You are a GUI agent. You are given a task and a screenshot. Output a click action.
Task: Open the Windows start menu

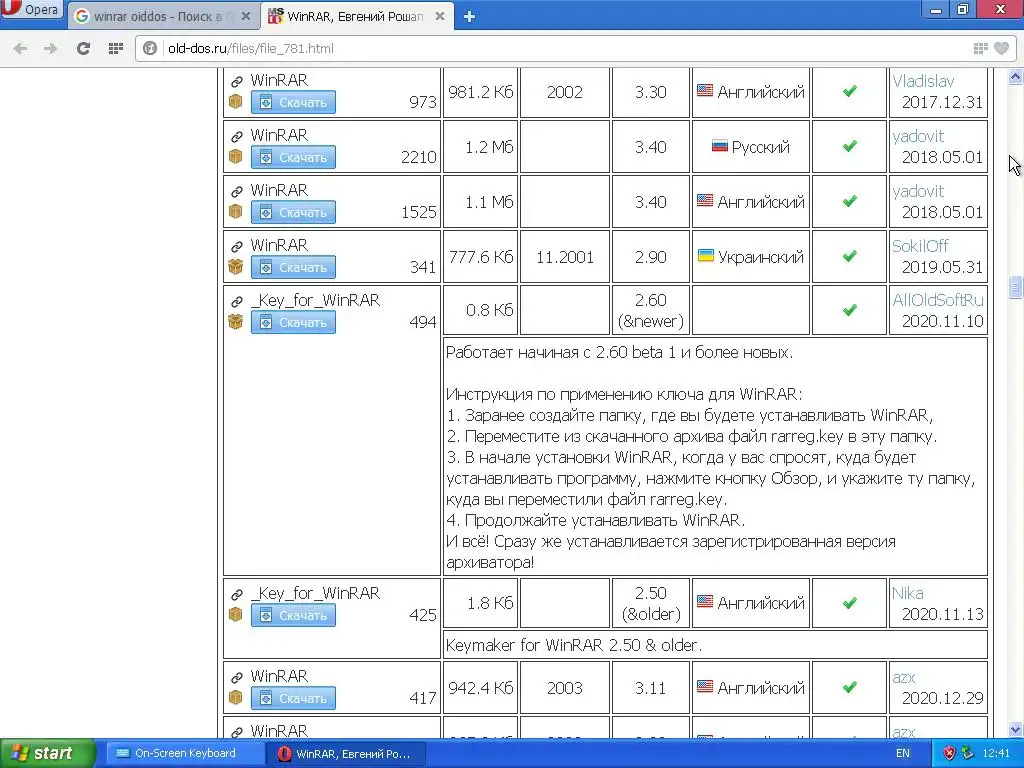[47, 753]
